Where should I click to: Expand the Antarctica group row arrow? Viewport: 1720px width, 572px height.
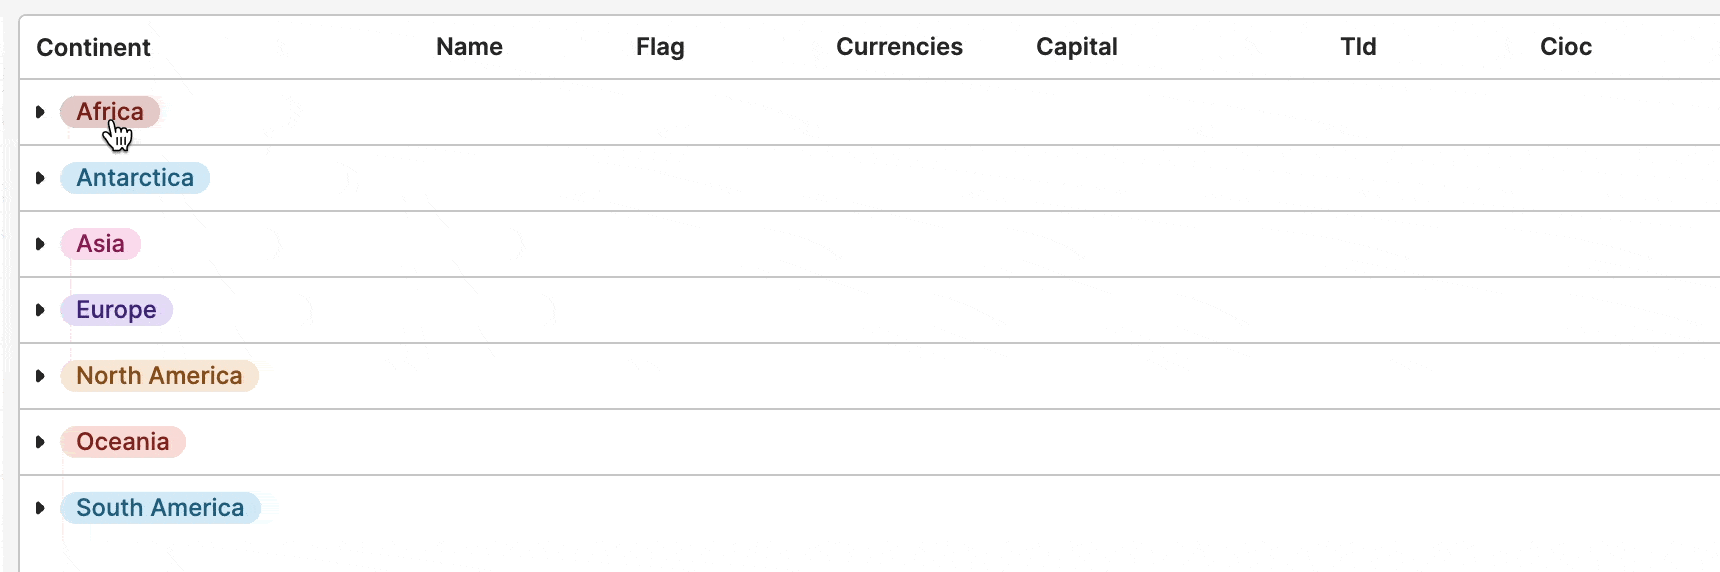[x=40, y=178]
